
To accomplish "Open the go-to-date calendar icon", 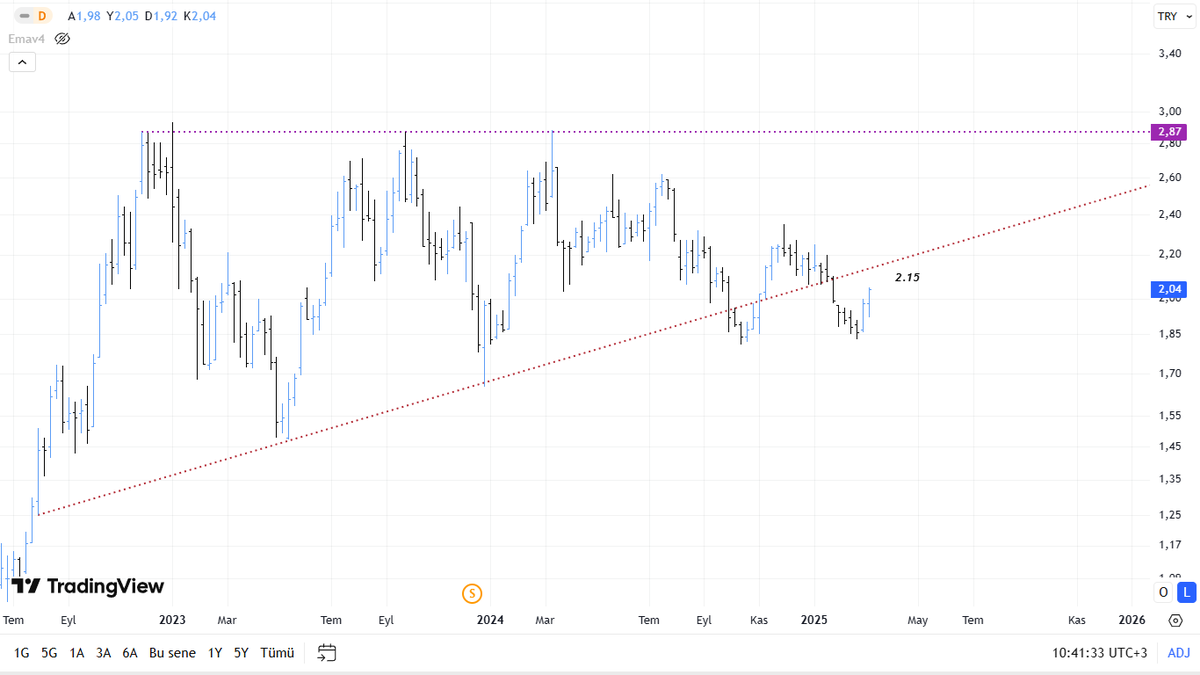I will coord(327,653).
